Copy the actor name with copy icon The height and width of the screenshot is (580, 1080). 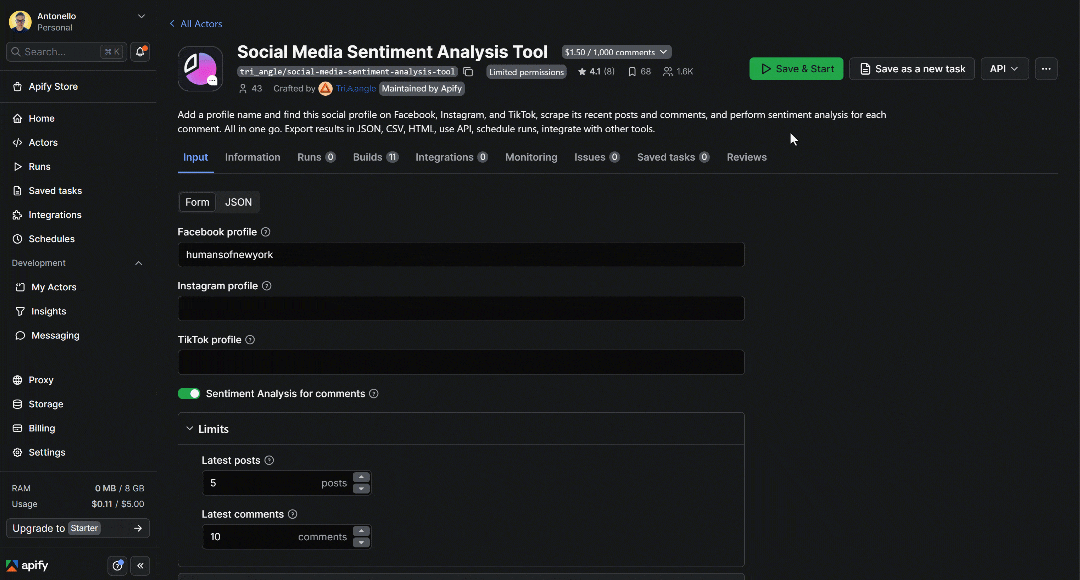pyautogui.click(x=468, y=72)
